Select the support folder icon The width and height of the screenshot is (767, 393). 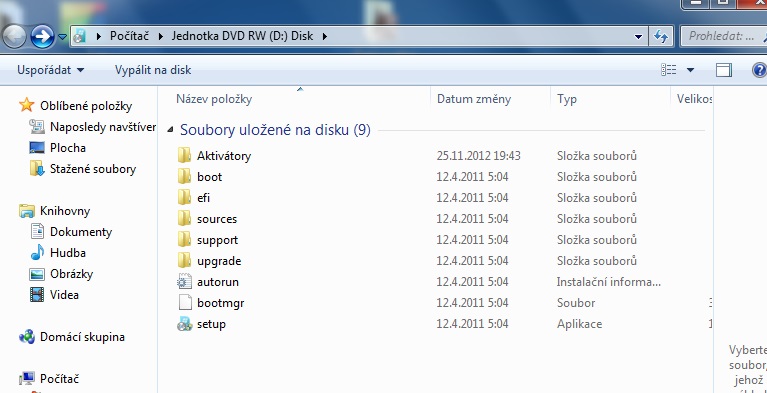pos(184,240)
